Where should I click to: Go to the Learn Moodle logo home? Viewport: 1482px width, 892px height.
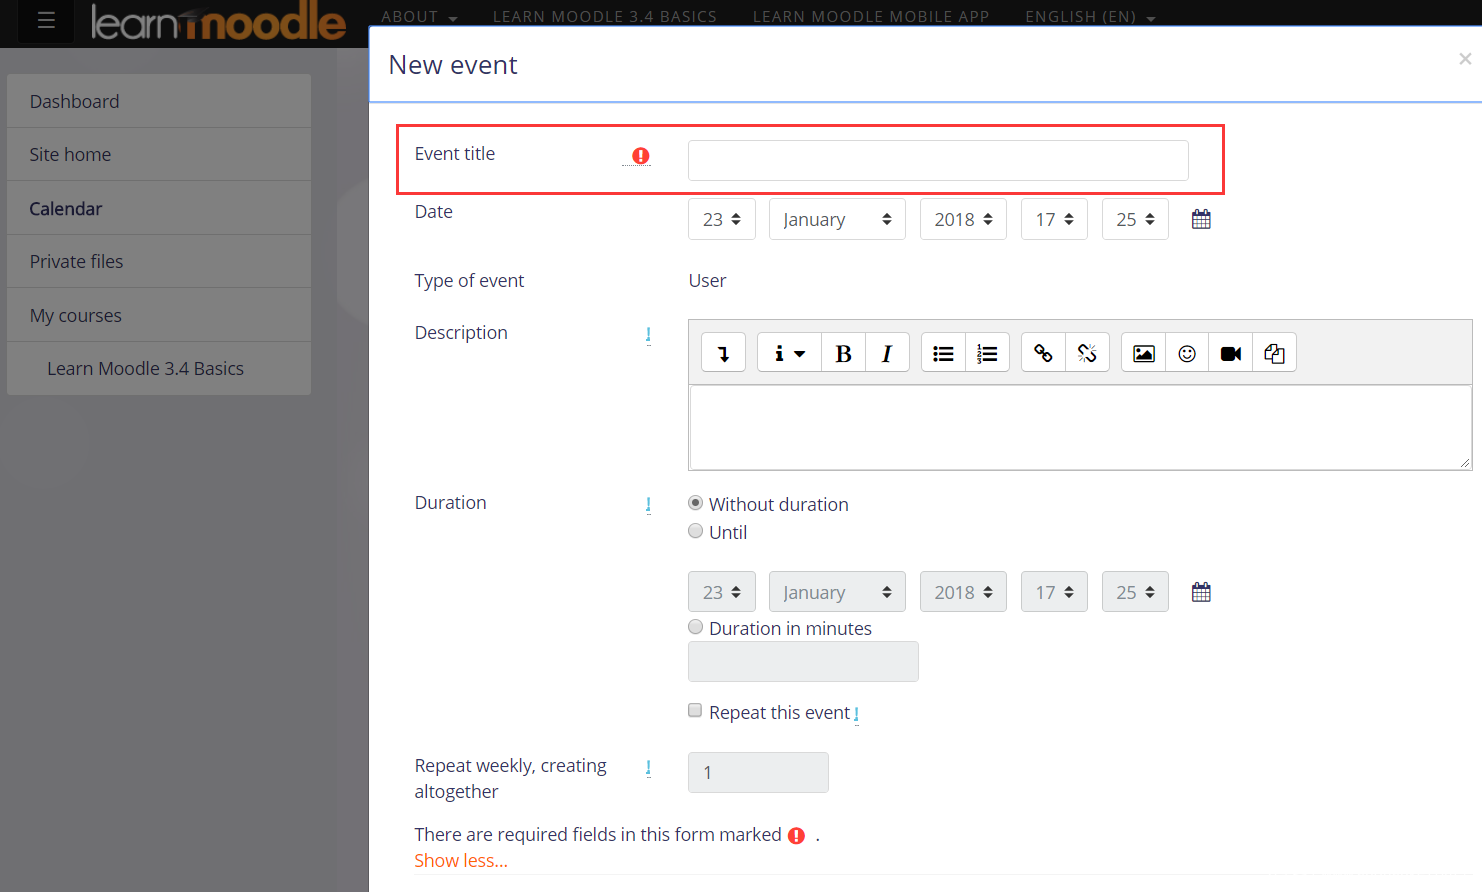218,21
